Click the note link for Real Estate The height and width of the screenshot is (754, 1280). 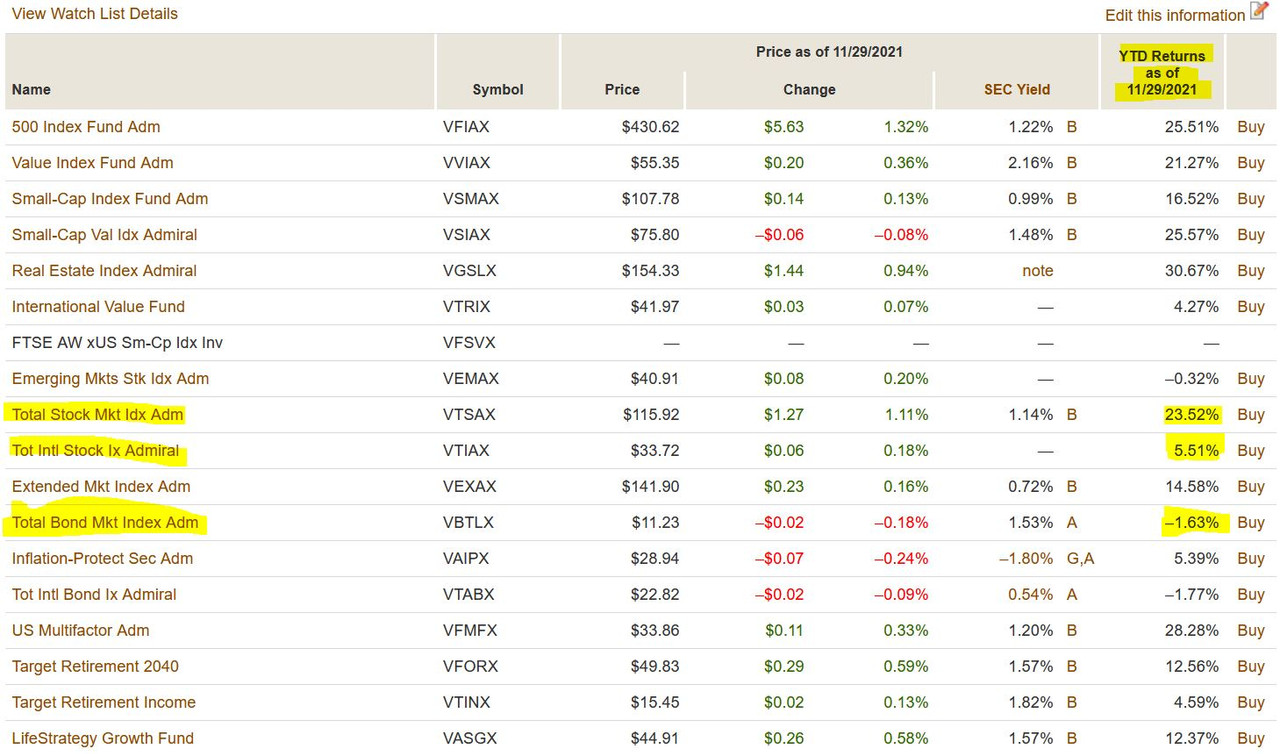click(1037, 270)
